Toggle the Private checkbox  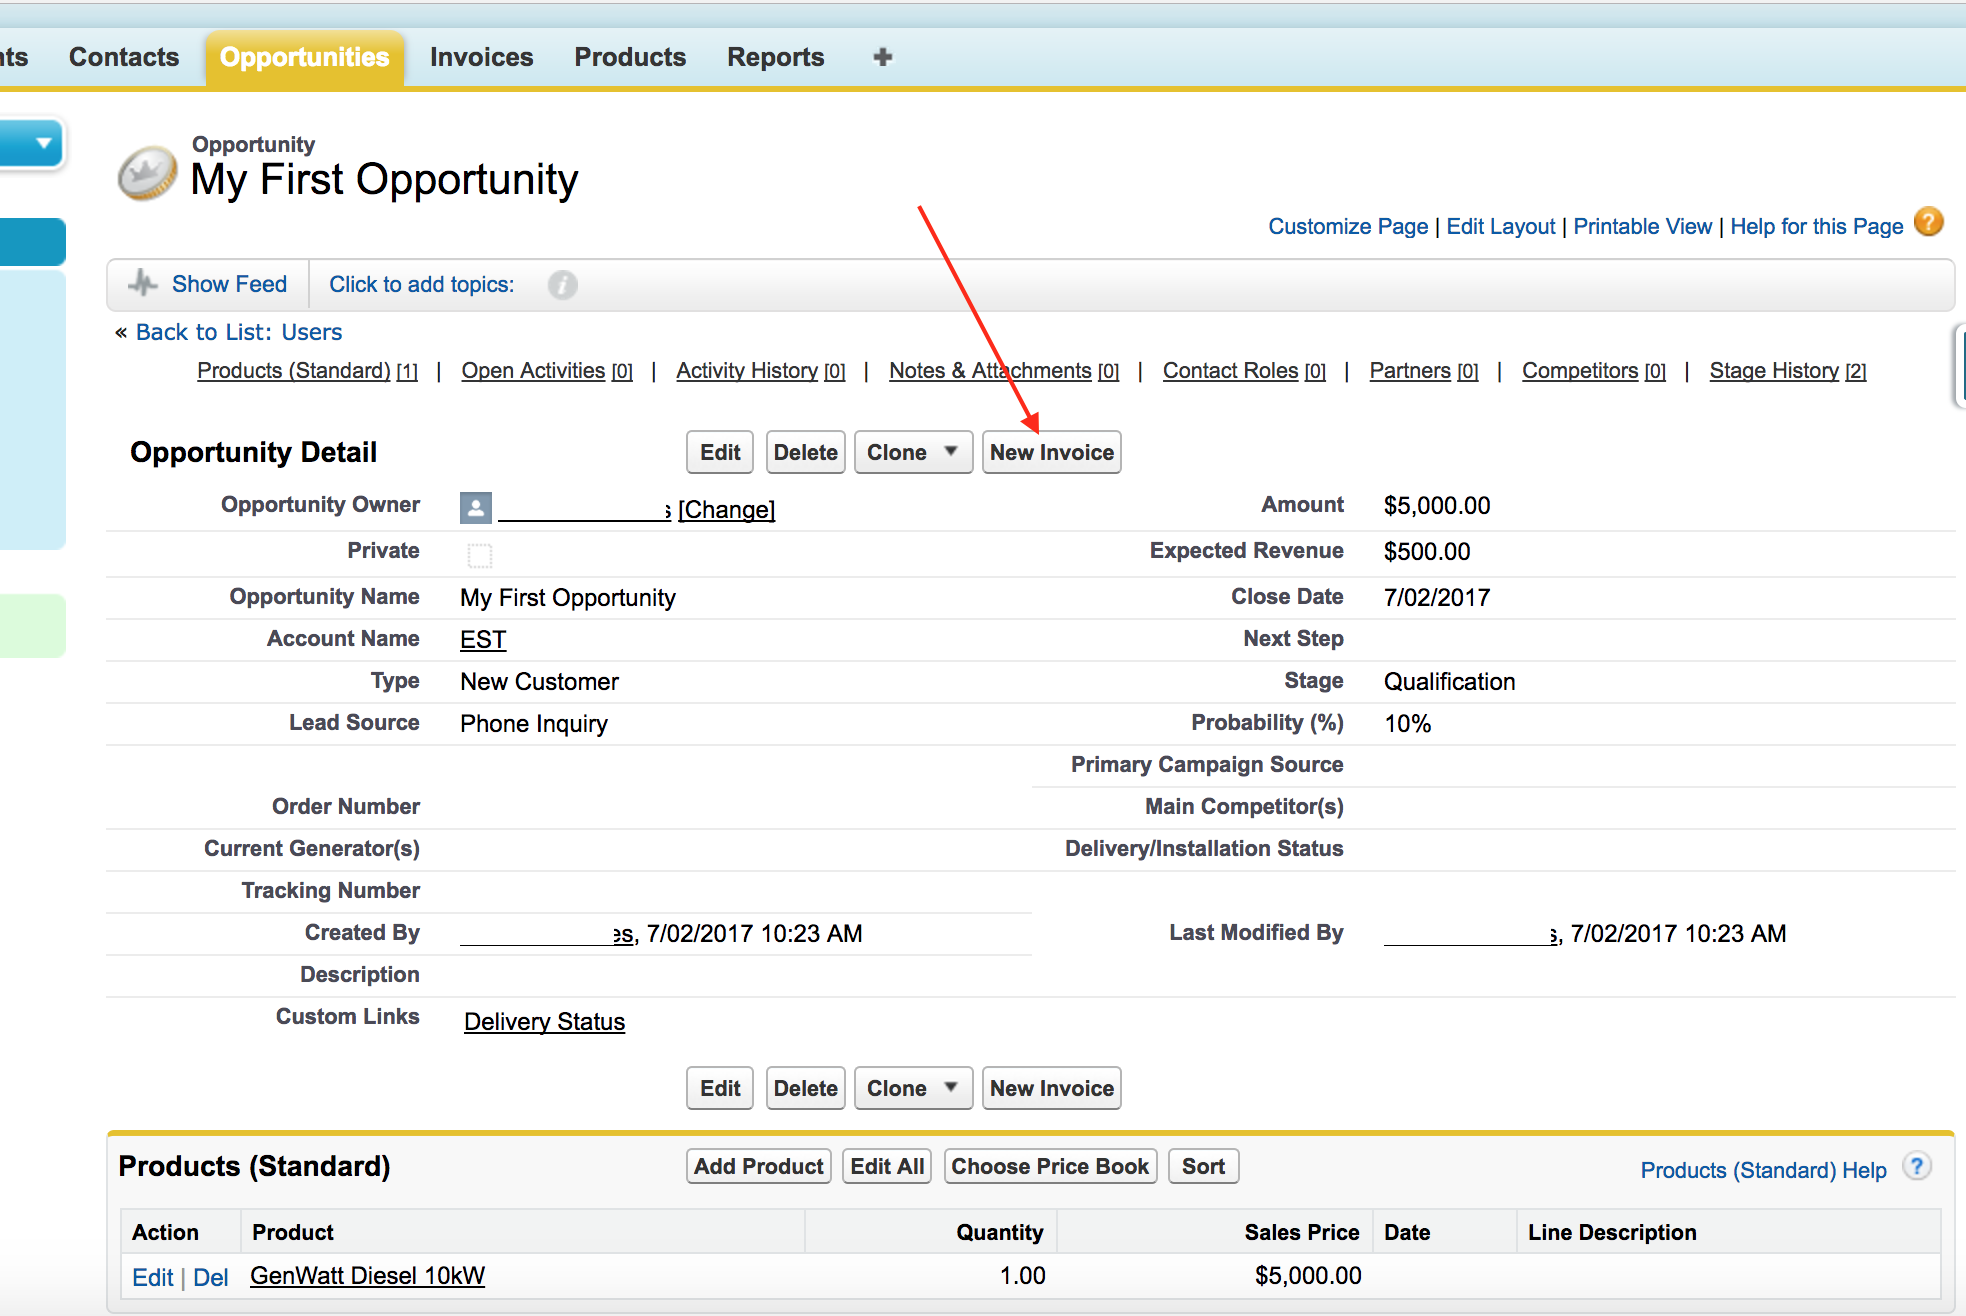[x=480, y=555]
